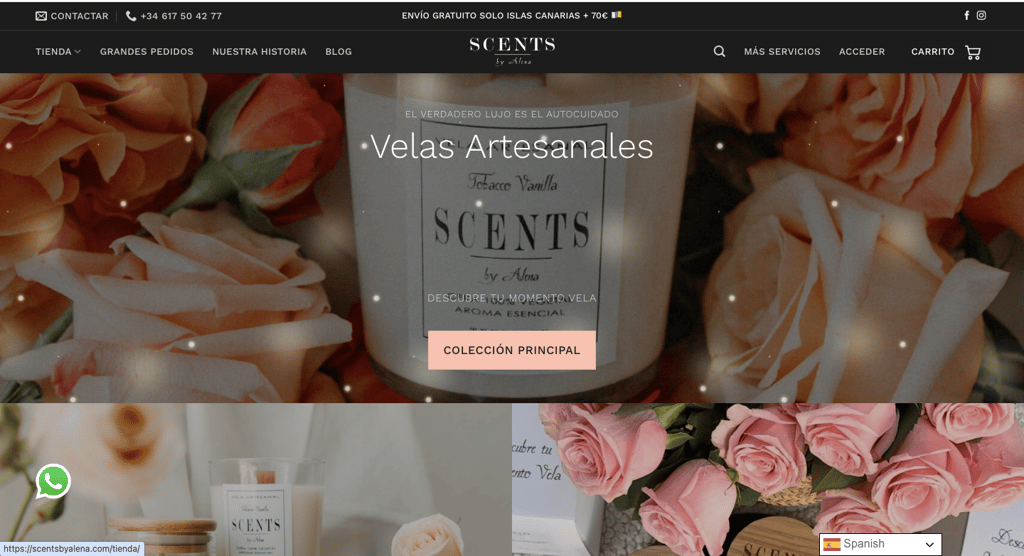
Task: Click the Colección Principal button
Action: point(512,350)
